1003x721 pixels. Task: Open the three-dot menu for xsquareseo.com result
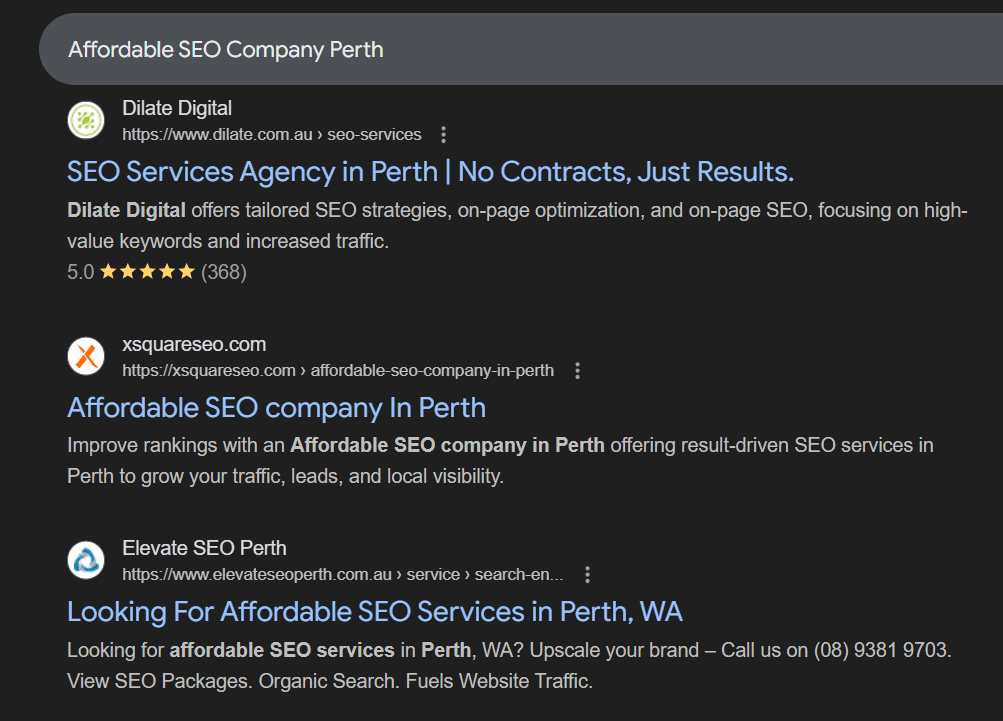[x=577, y=369]
